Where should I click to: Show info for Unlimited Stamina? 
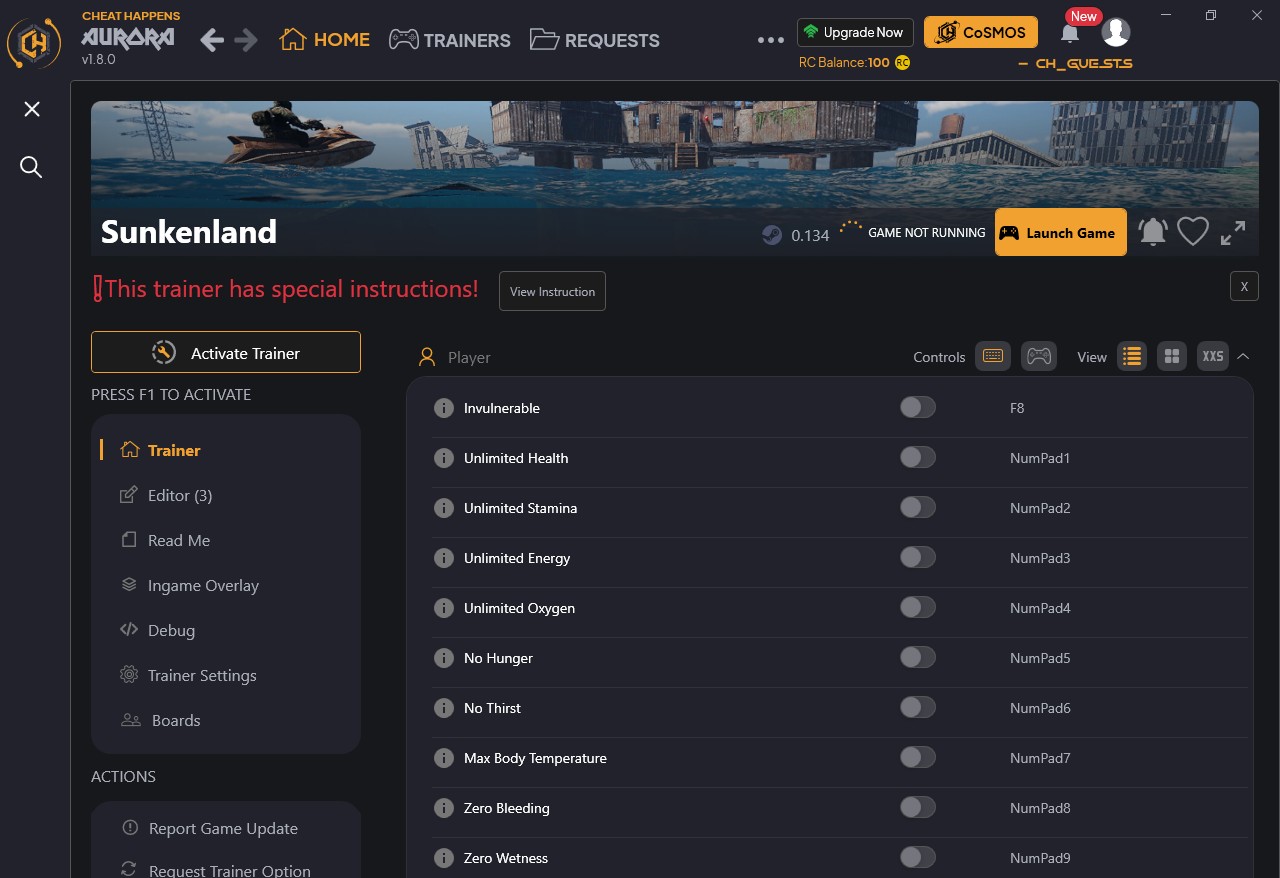click(x=444, y=508)
